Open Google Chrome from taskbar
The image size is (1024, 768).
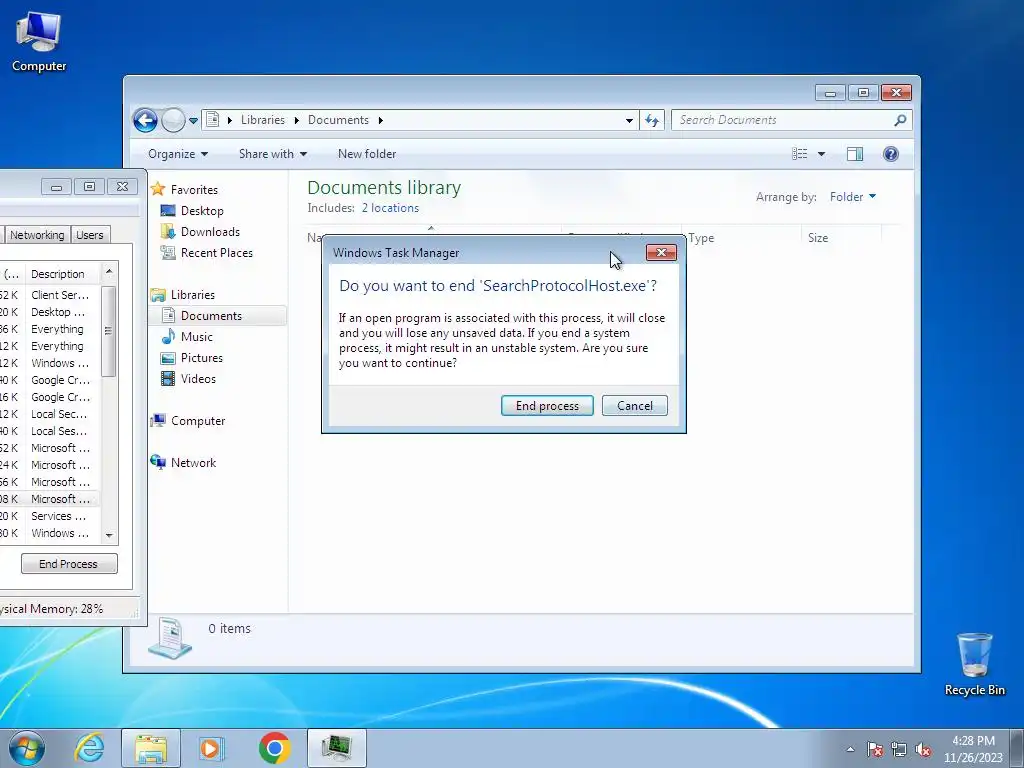pyautogui.click(x=274, y=748)
